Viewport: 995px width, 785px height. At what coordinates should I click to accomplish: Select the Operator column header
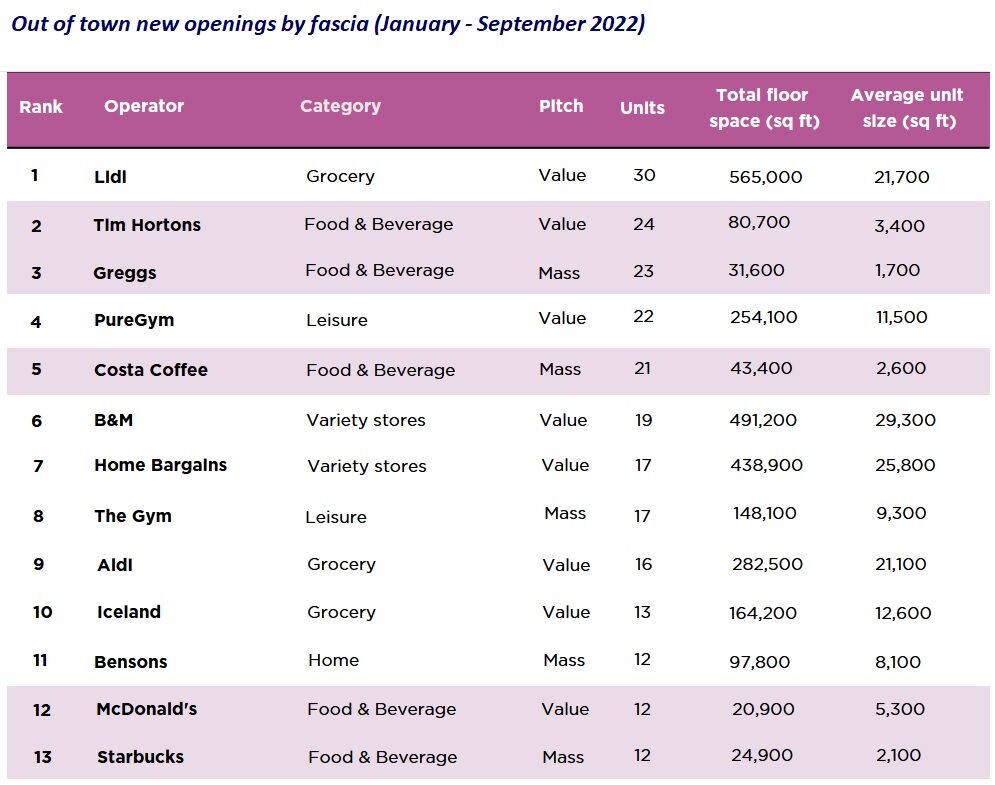pos(144,106)
